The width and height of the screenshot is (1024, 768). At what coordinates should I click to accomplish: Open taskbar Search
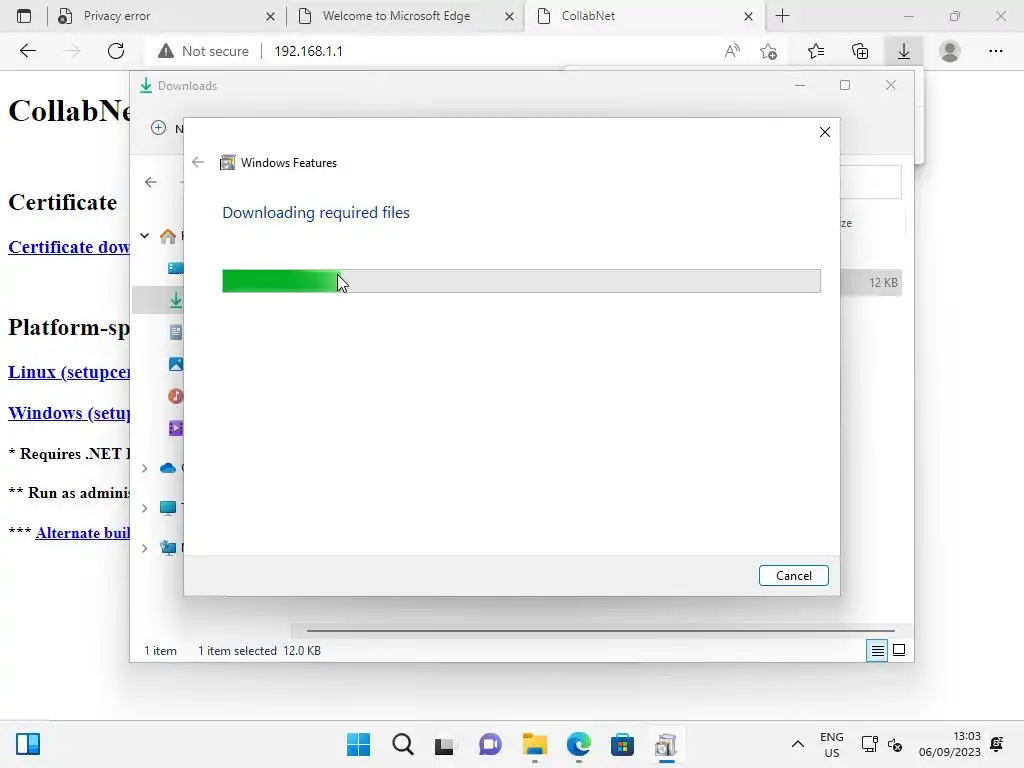402,744
